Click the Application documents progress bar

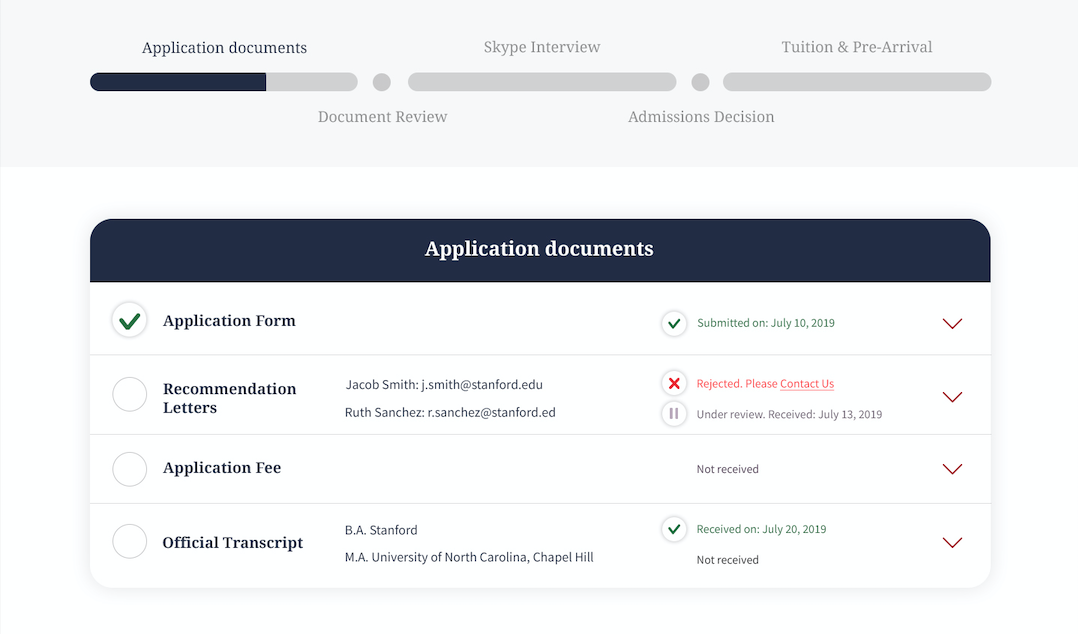(x=224, y=82)
